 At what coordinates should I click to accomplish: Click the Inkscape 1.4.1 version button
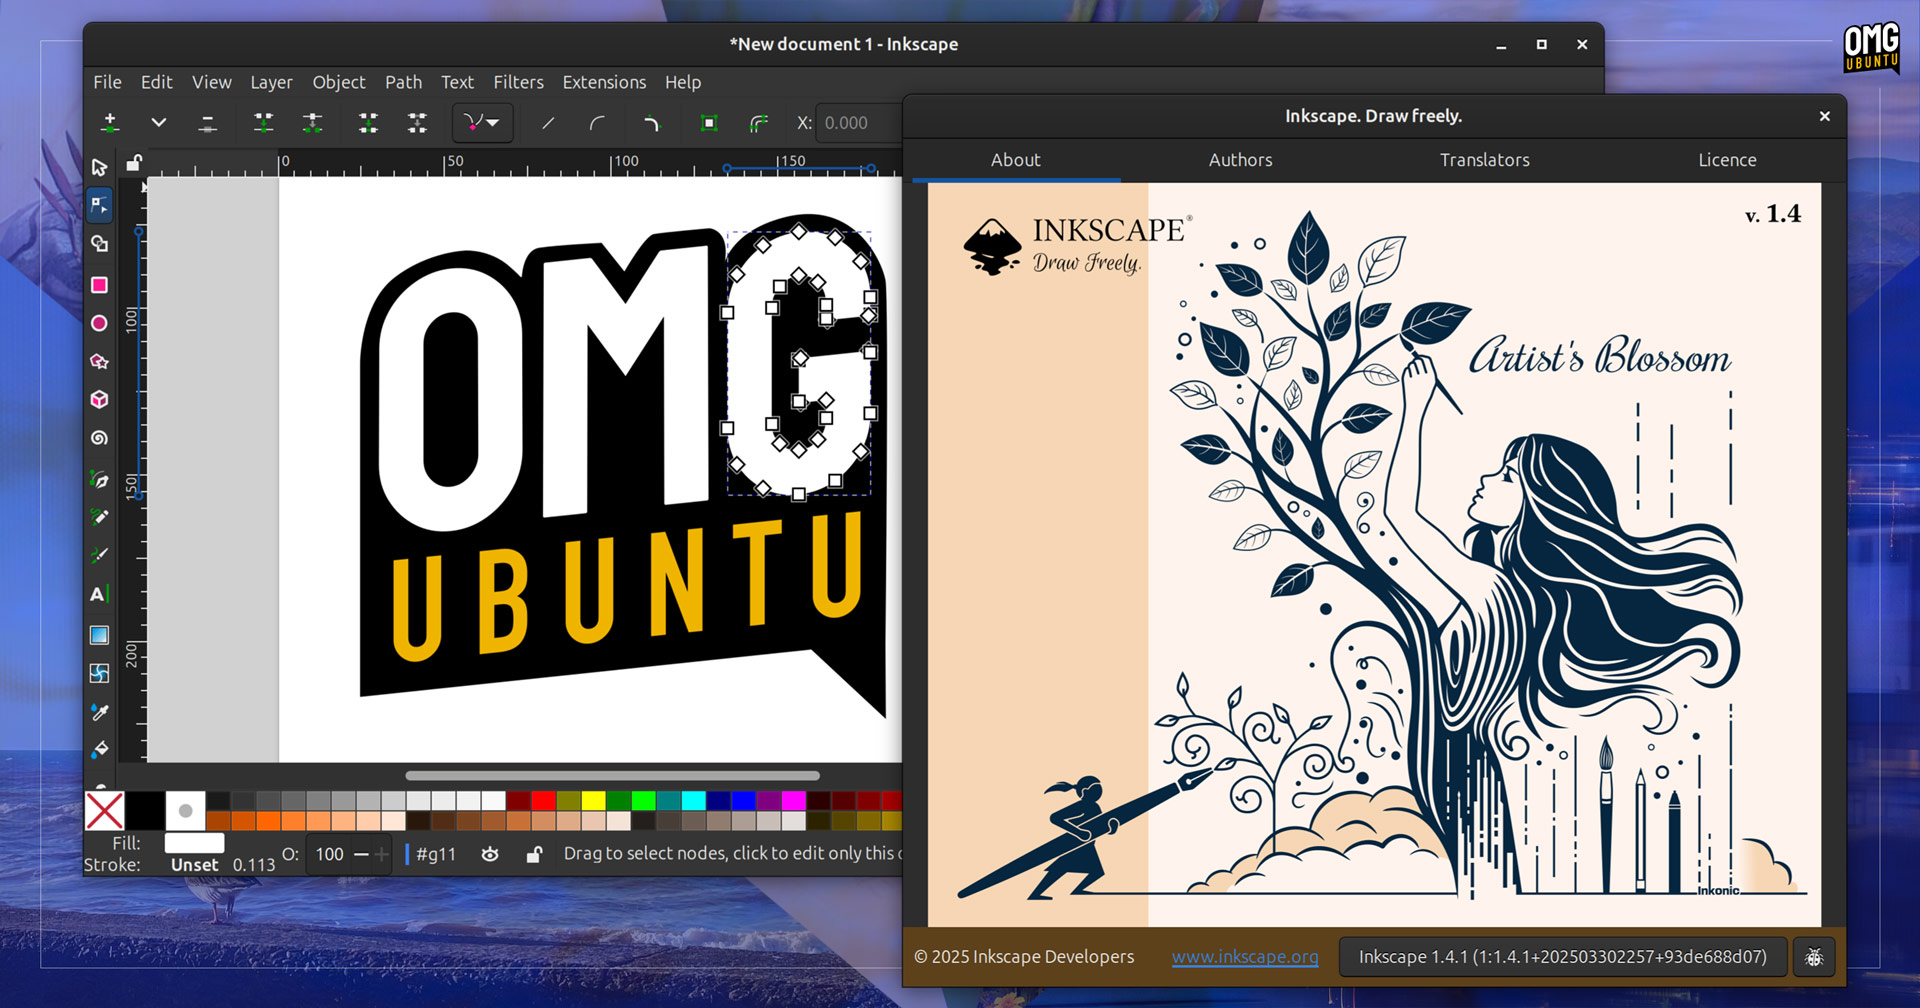pyautogui.click(x=1565, y=957)
